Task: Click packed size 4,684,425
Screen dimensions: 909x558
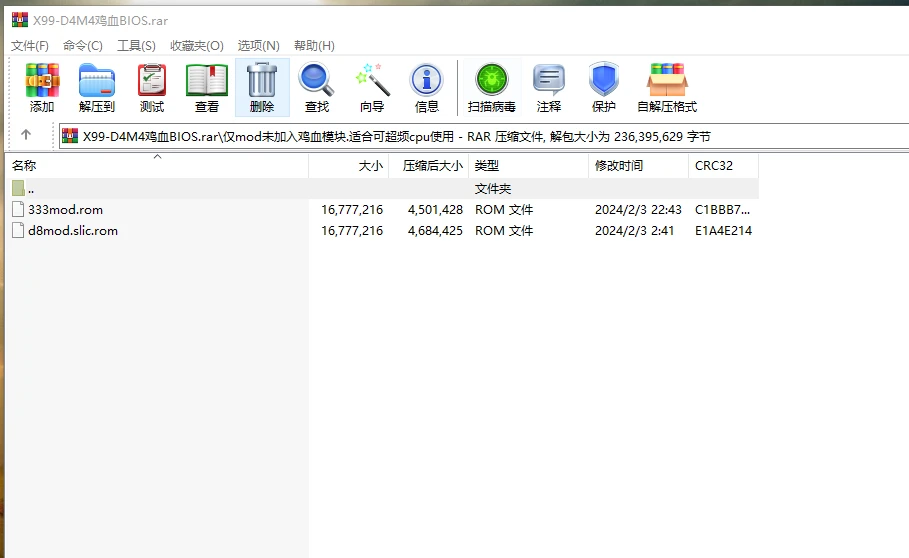Action: [x=435, y=231]
